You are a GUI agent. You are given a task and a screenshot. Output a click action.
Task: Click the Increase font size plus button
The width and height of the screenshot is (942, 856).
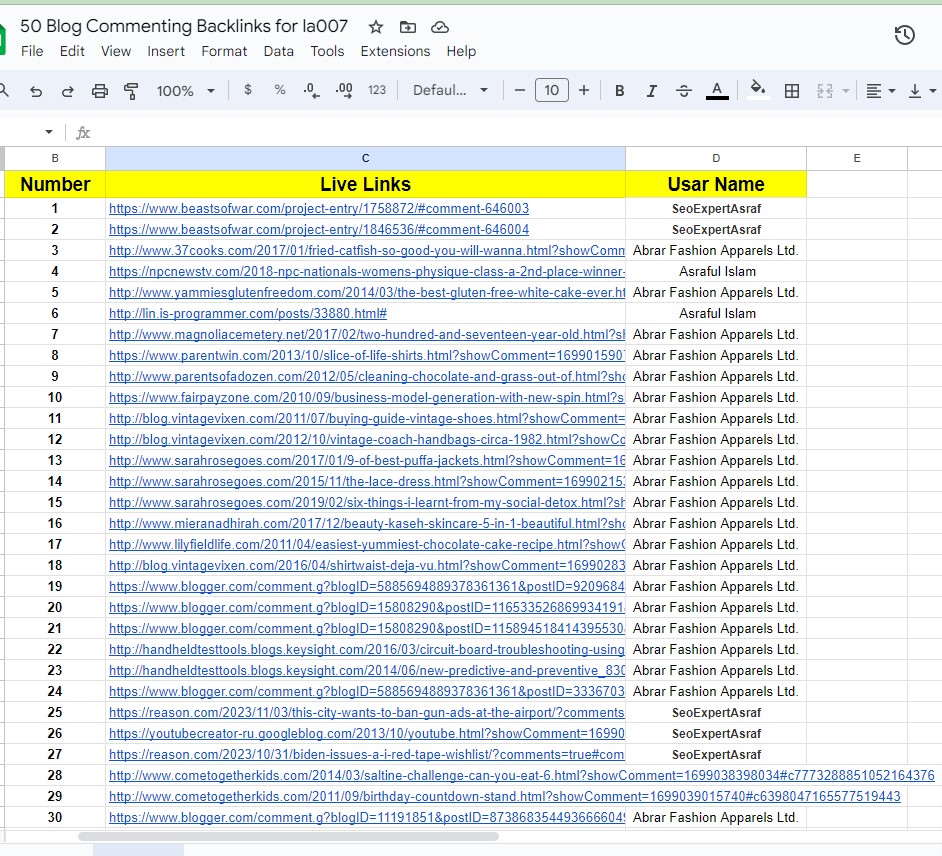[584, 90]
